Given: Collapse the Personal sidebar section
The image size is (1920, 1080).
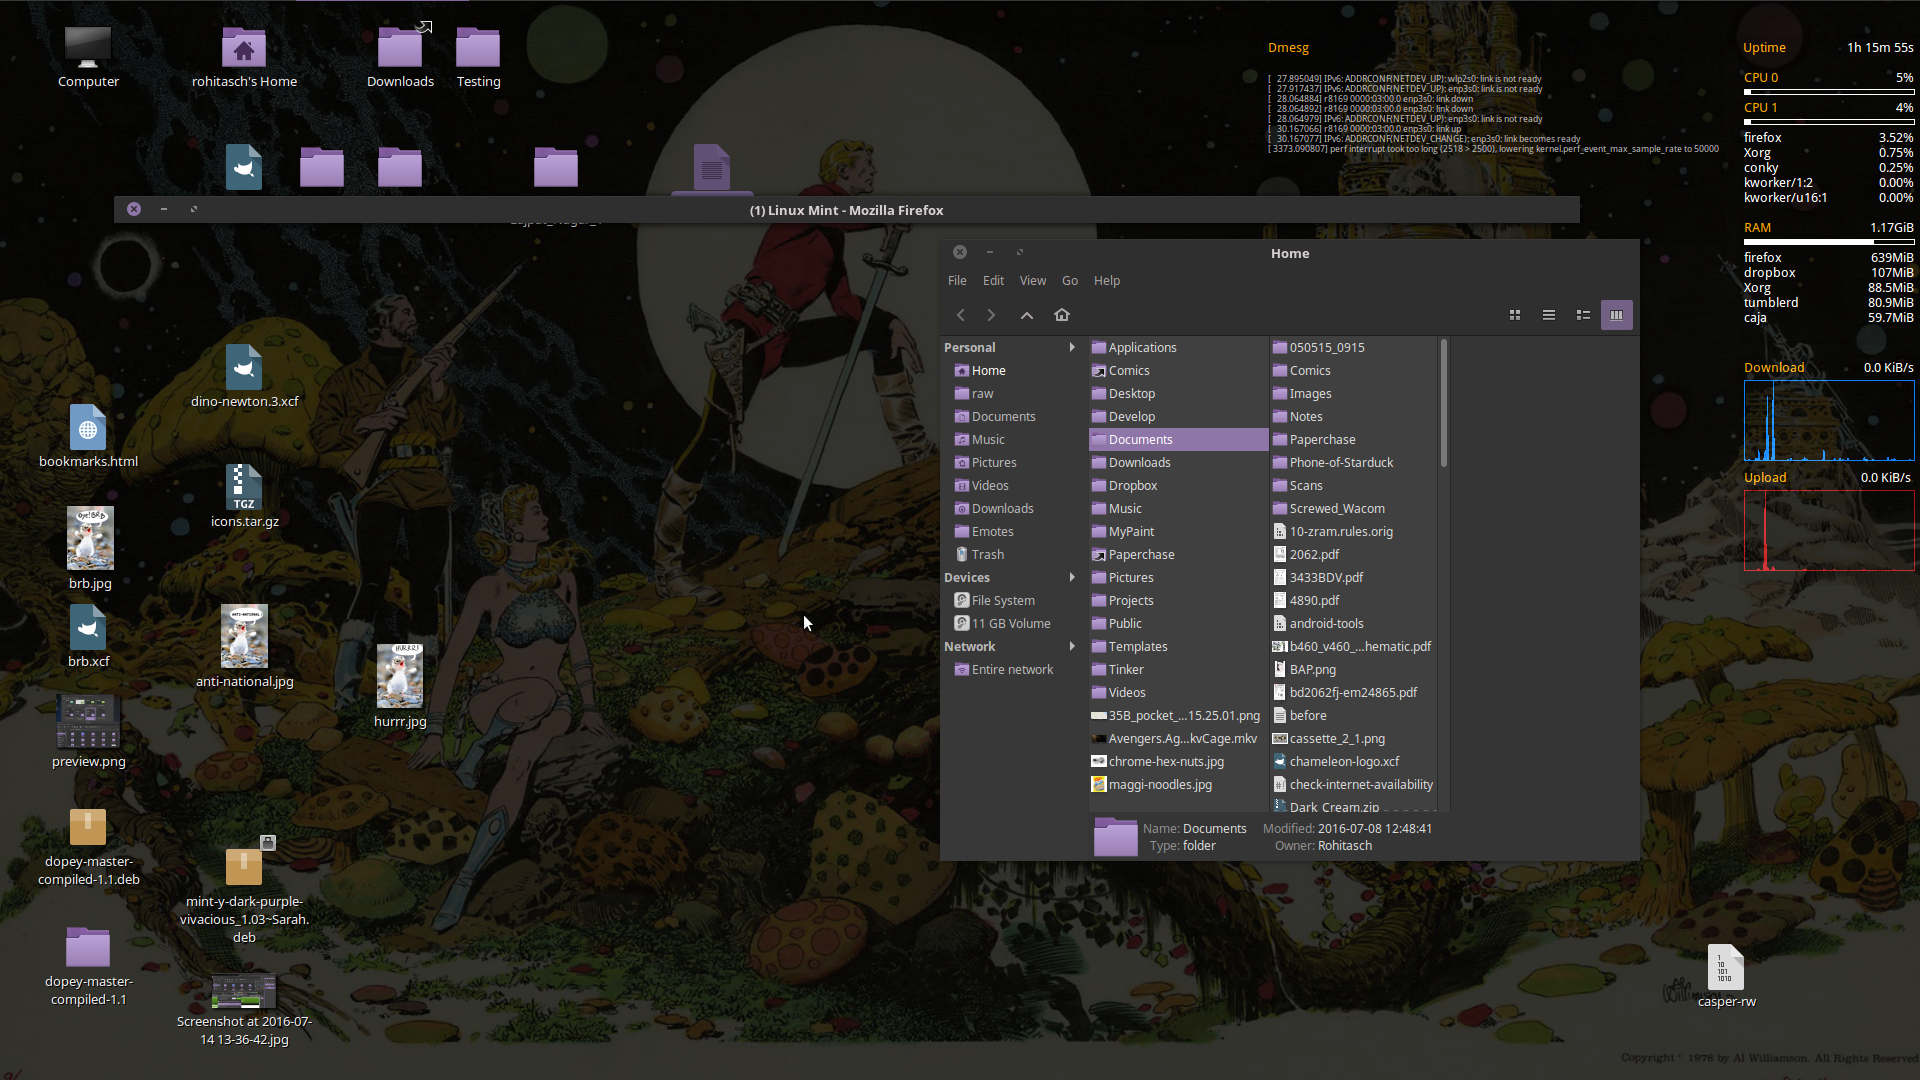Looking at the screenshot, I should tap(1072, 347).
